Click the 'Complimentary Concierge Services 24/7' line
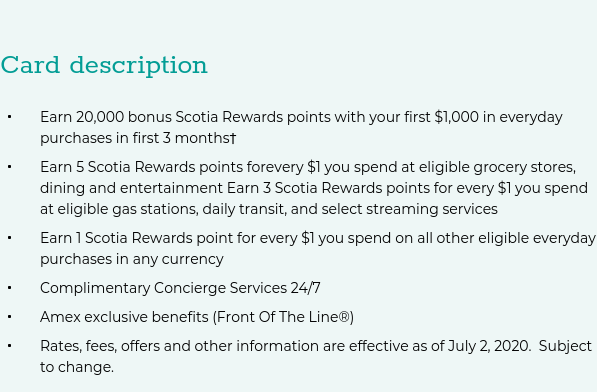This screenshot has height=392, width=597. [x=180, y=288]
